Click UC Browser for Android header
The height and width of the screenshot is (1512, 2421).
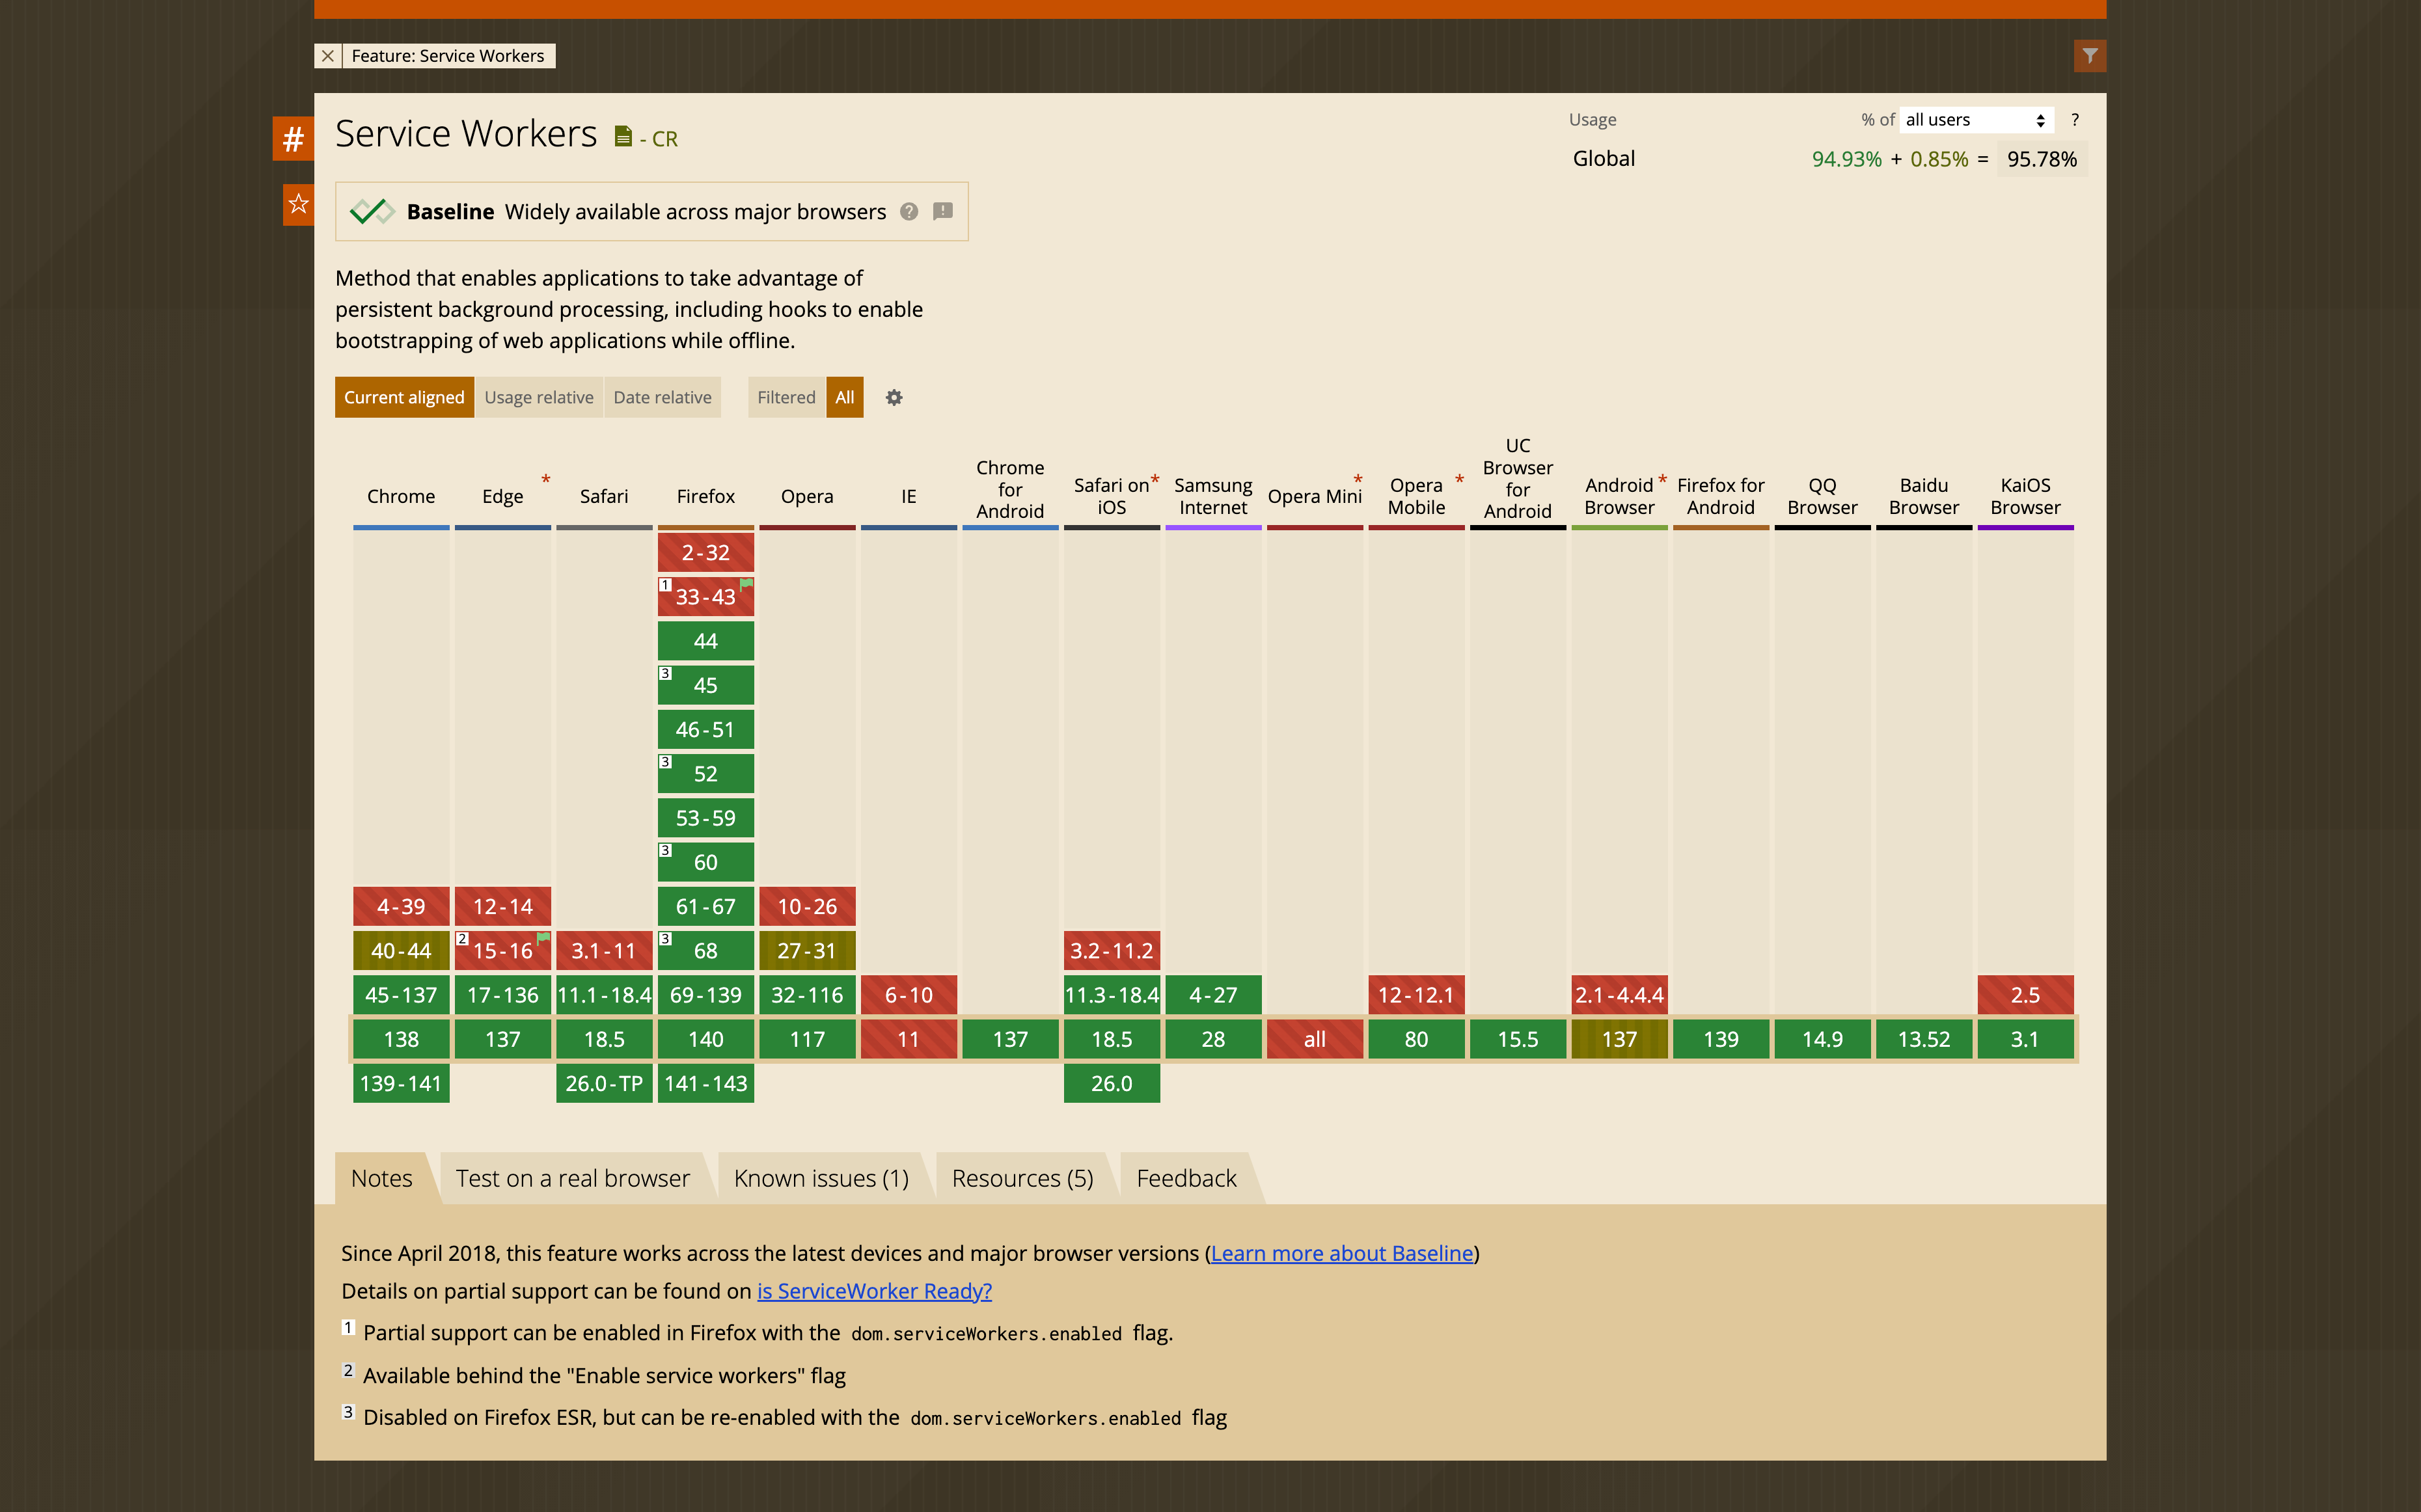tap(1518, 478)
